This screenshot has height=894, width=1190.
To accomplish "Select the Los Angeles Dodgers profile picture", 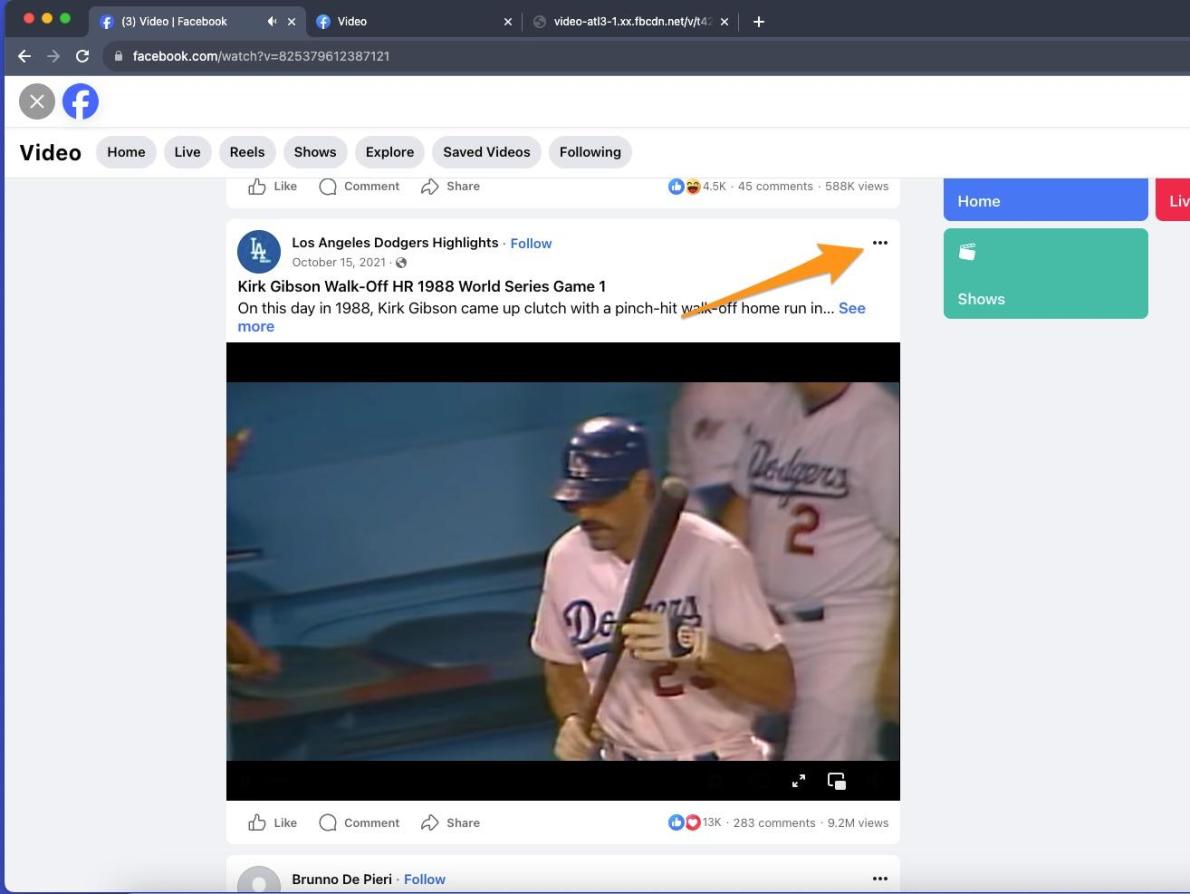I will click(258, 251).
